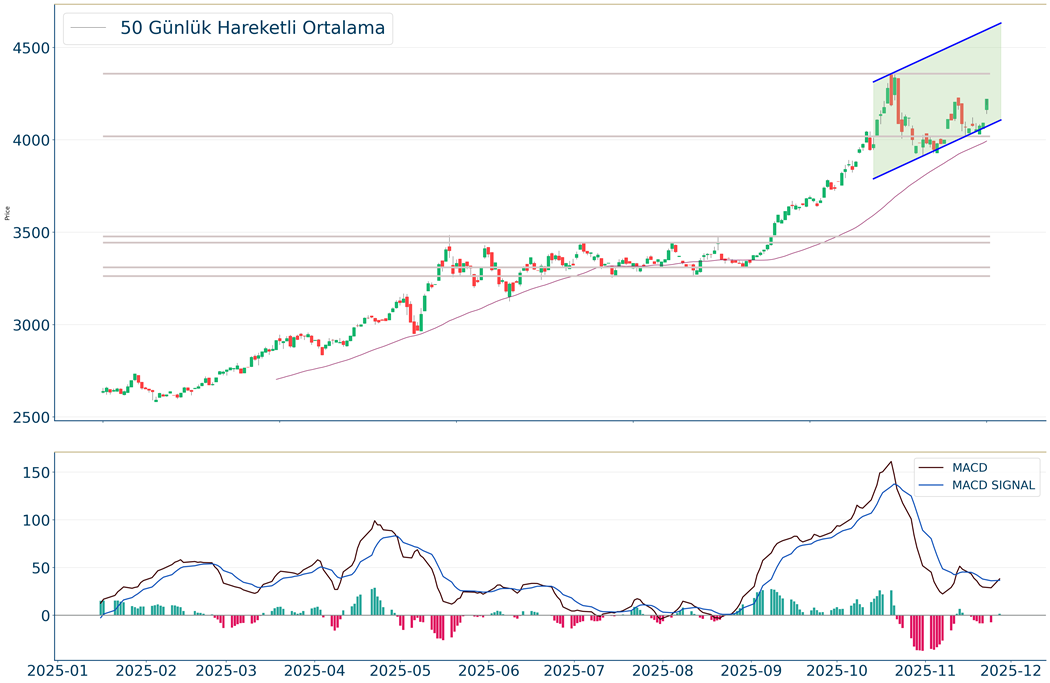The width and height of the screenshot is (1050, 683).
Task: Click the highest peak of the MACD line
Action: pyautogui.click(x=890, y=462)
